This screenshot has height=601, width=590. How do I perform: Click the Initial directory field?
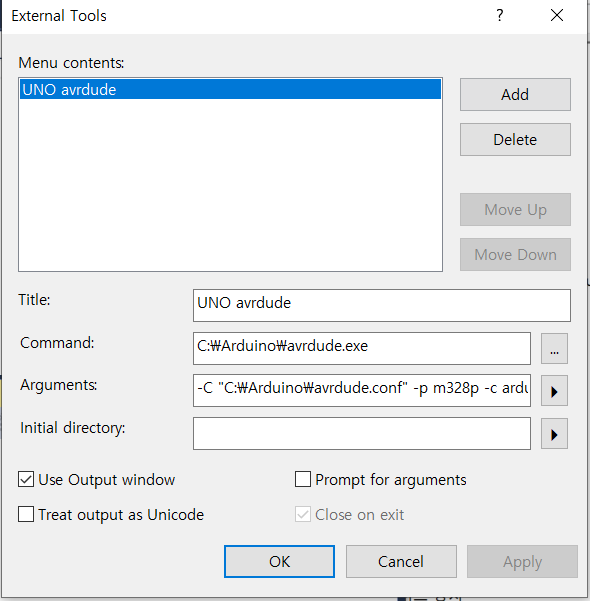point(362,434)
